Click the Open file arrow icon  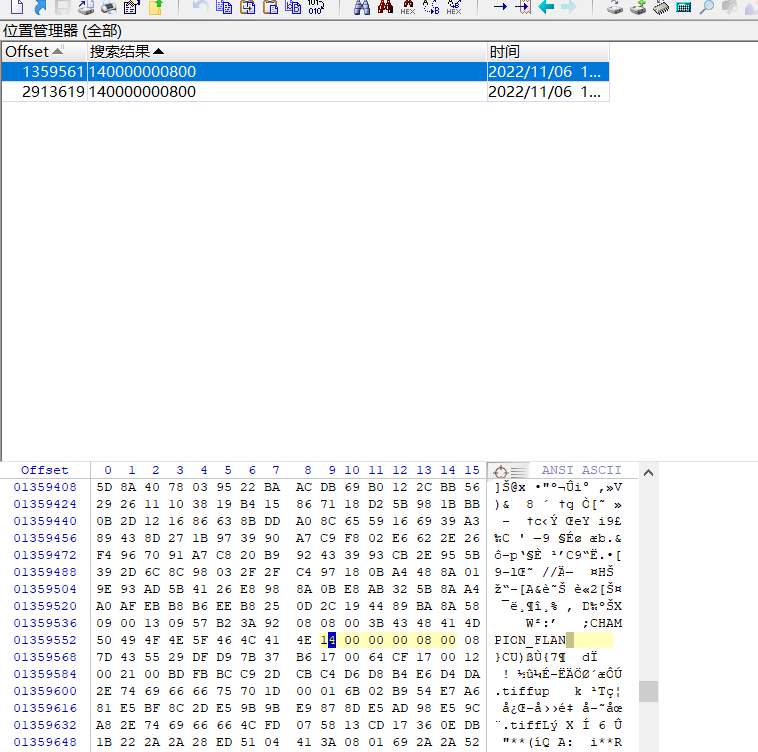pos(40,7)
